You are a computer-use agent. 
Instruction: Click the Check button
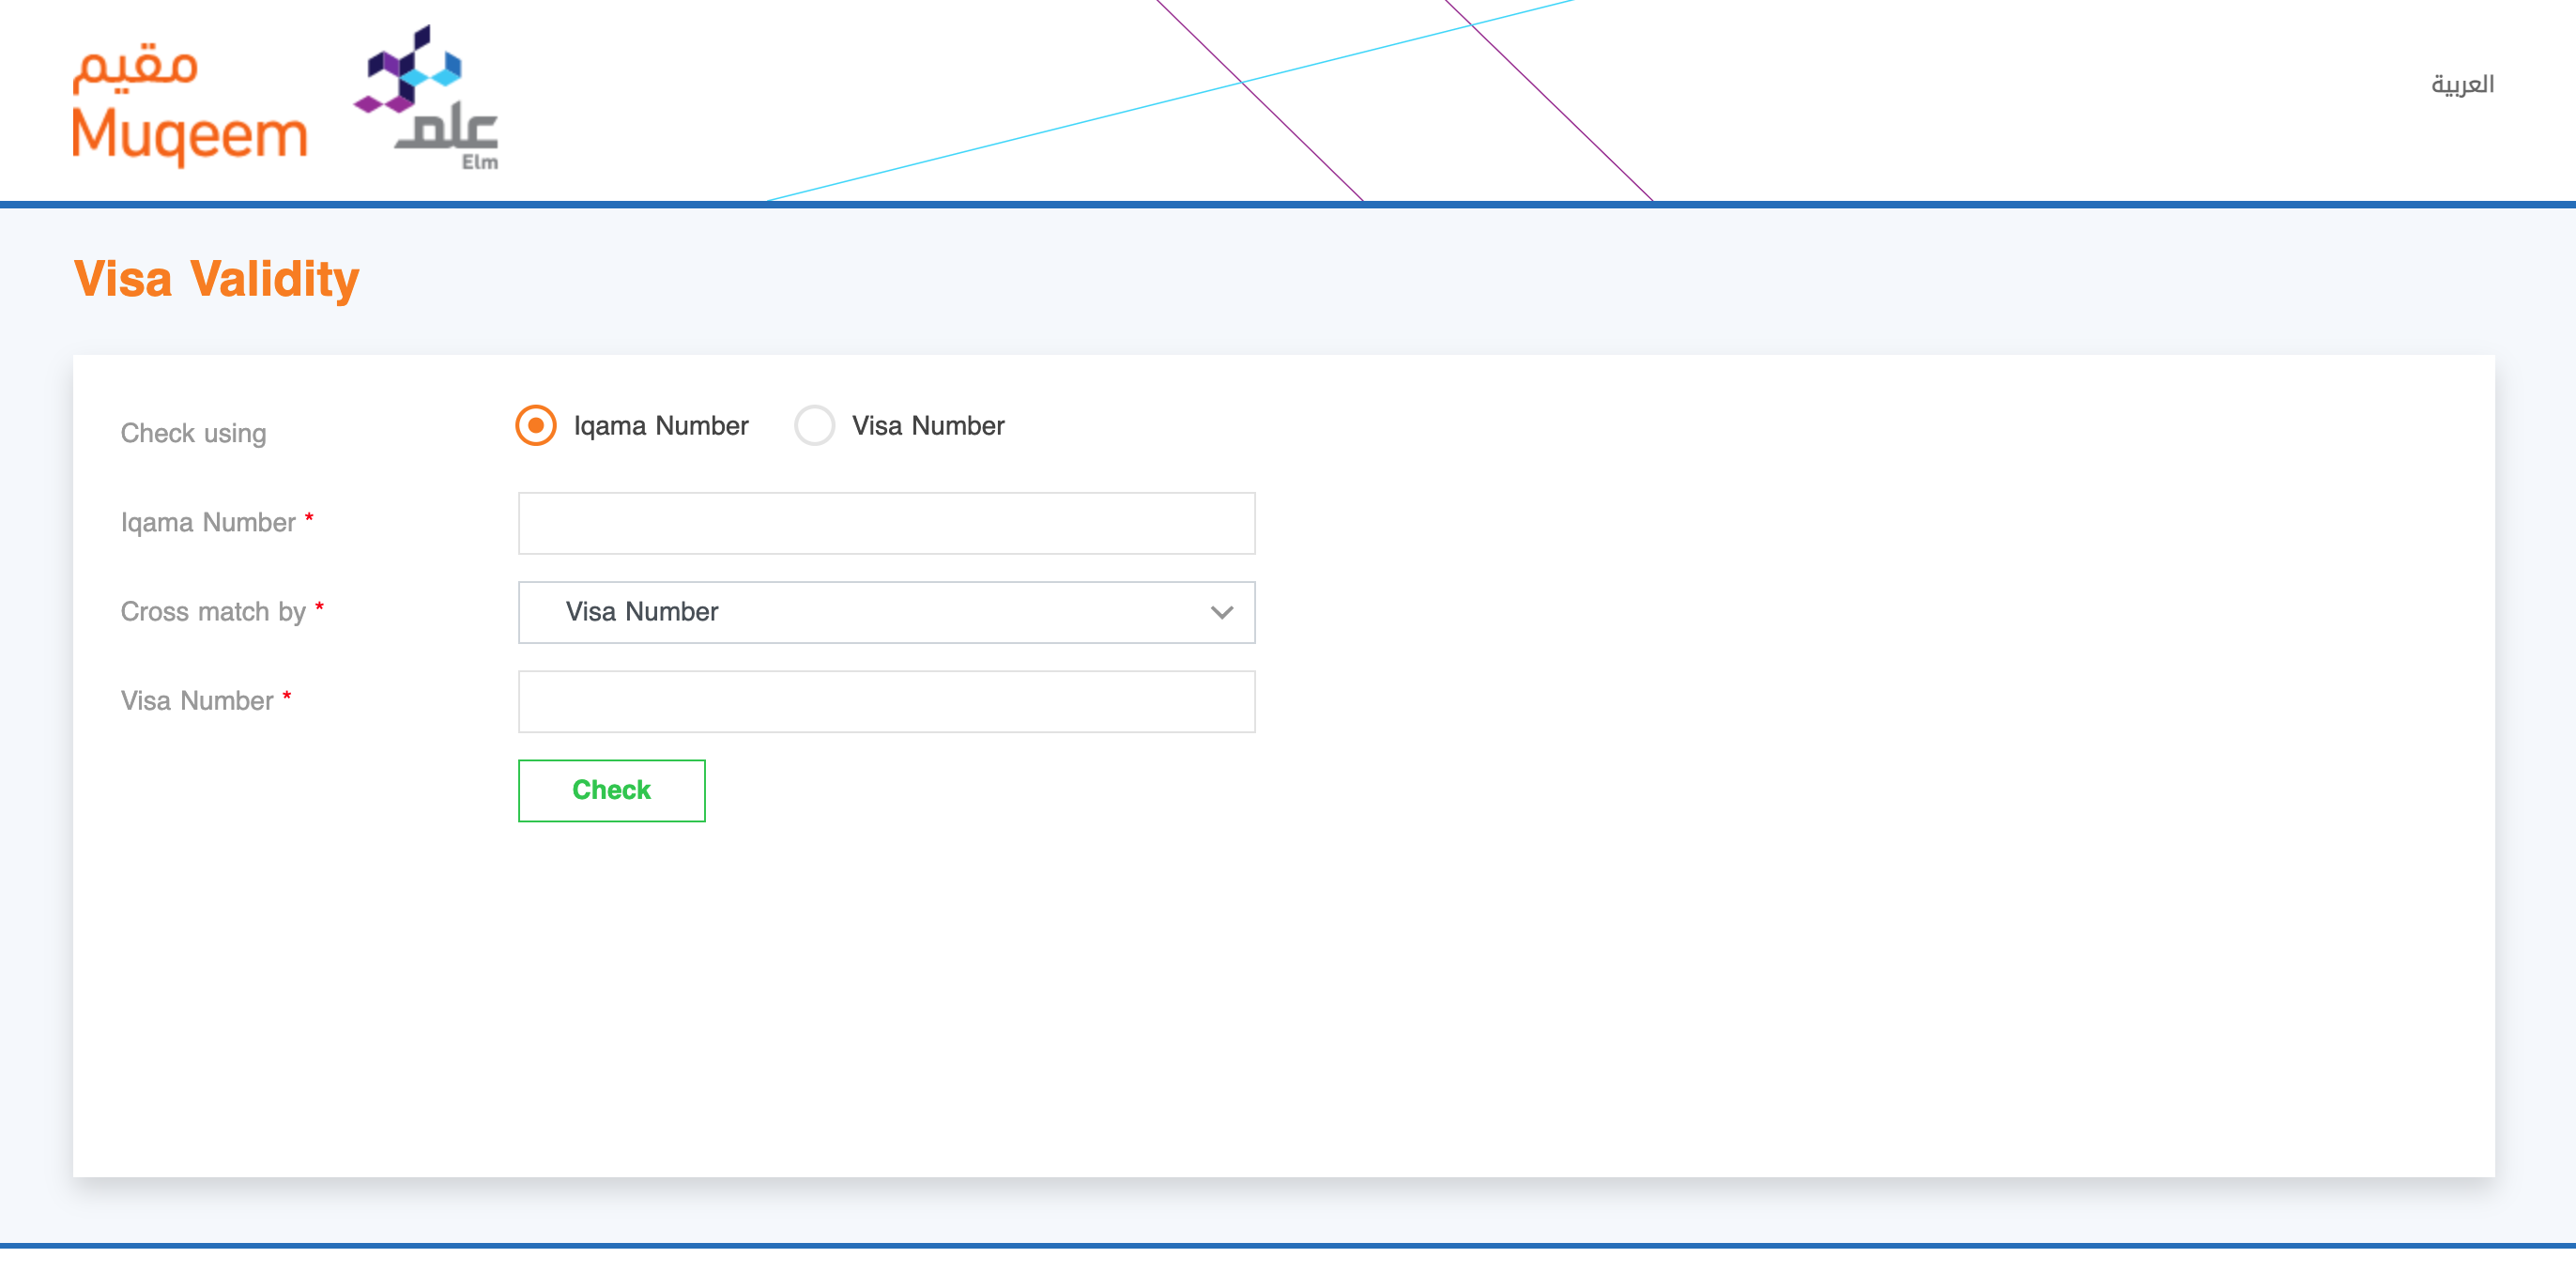pos(611,790)
